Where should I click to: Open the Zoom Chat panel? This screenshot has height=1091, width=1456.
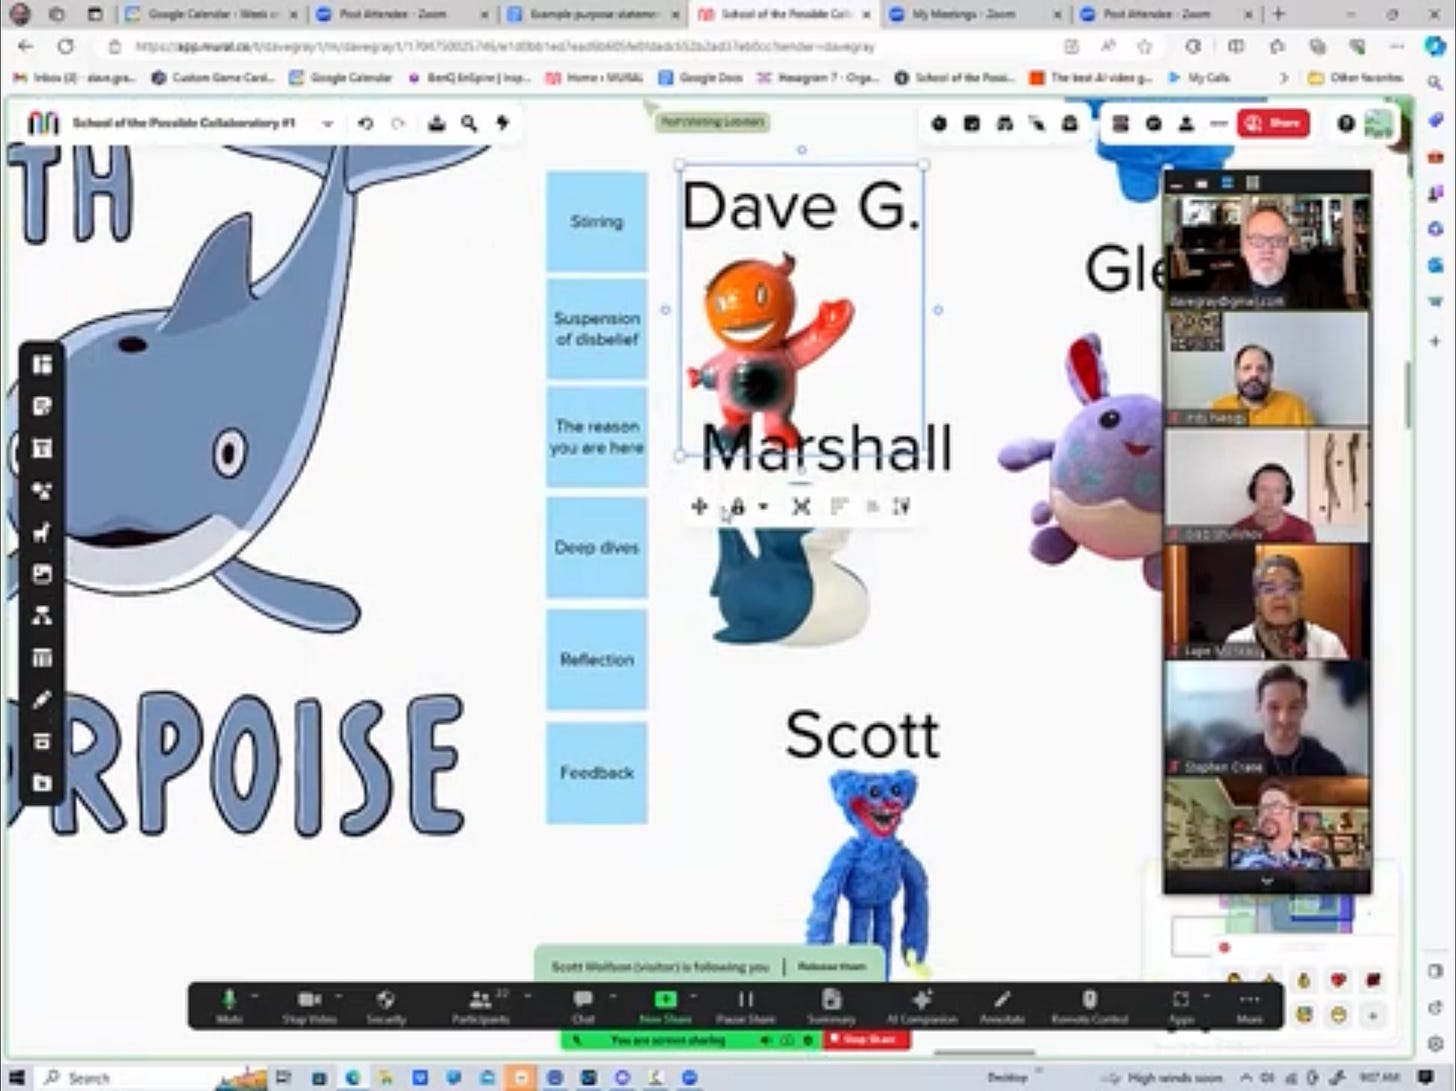[582, 1006]
